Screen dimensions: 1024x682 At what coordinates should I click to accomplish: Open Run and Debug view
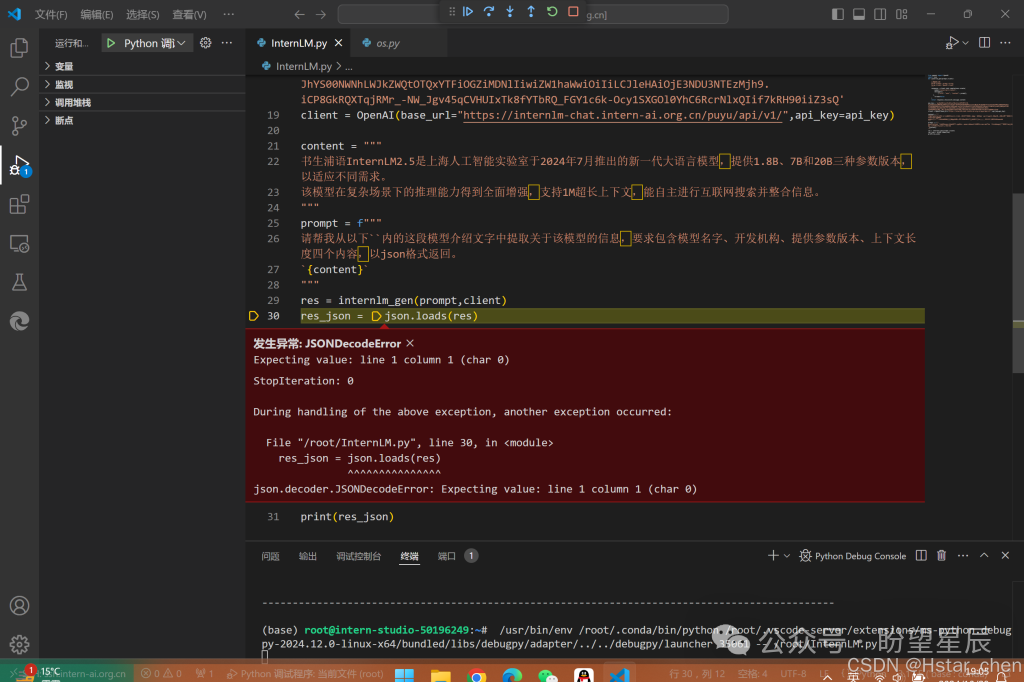coord(20,165)
